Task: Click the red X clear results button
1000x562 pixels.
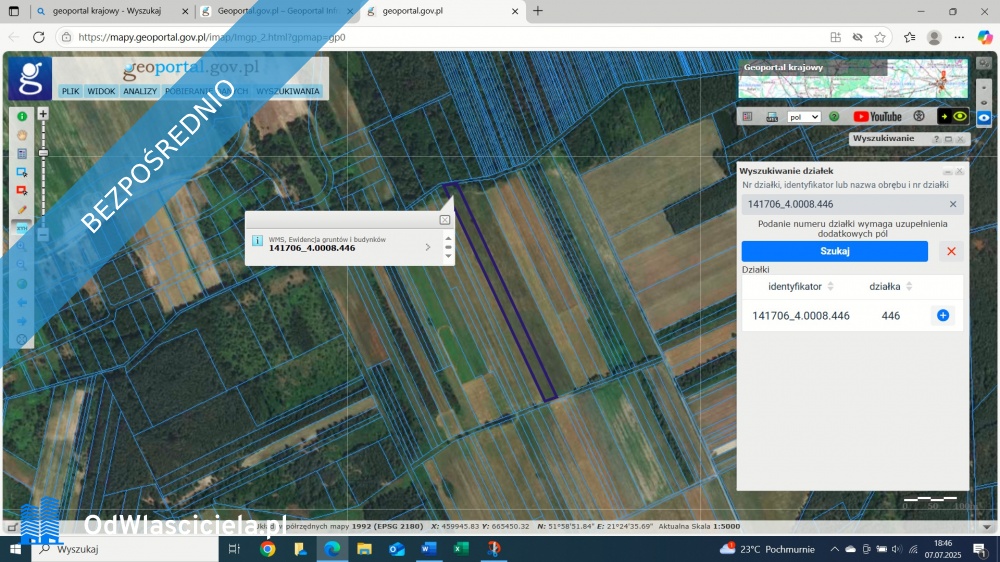Action: (951, 252)
